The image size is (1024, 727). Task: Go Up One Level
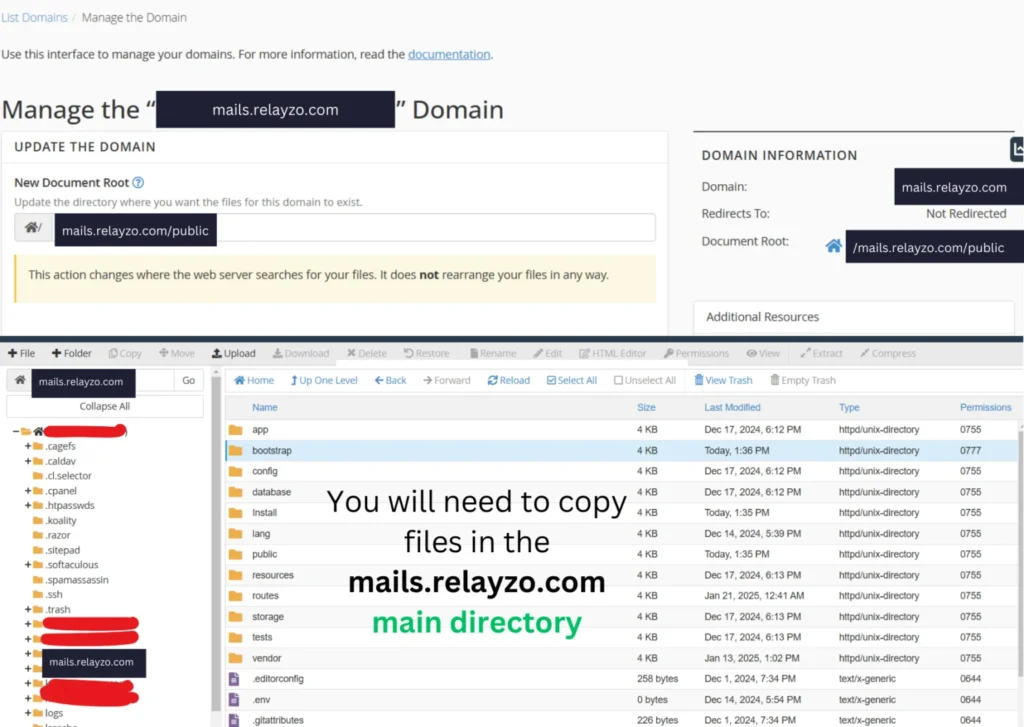coord(324,380)
